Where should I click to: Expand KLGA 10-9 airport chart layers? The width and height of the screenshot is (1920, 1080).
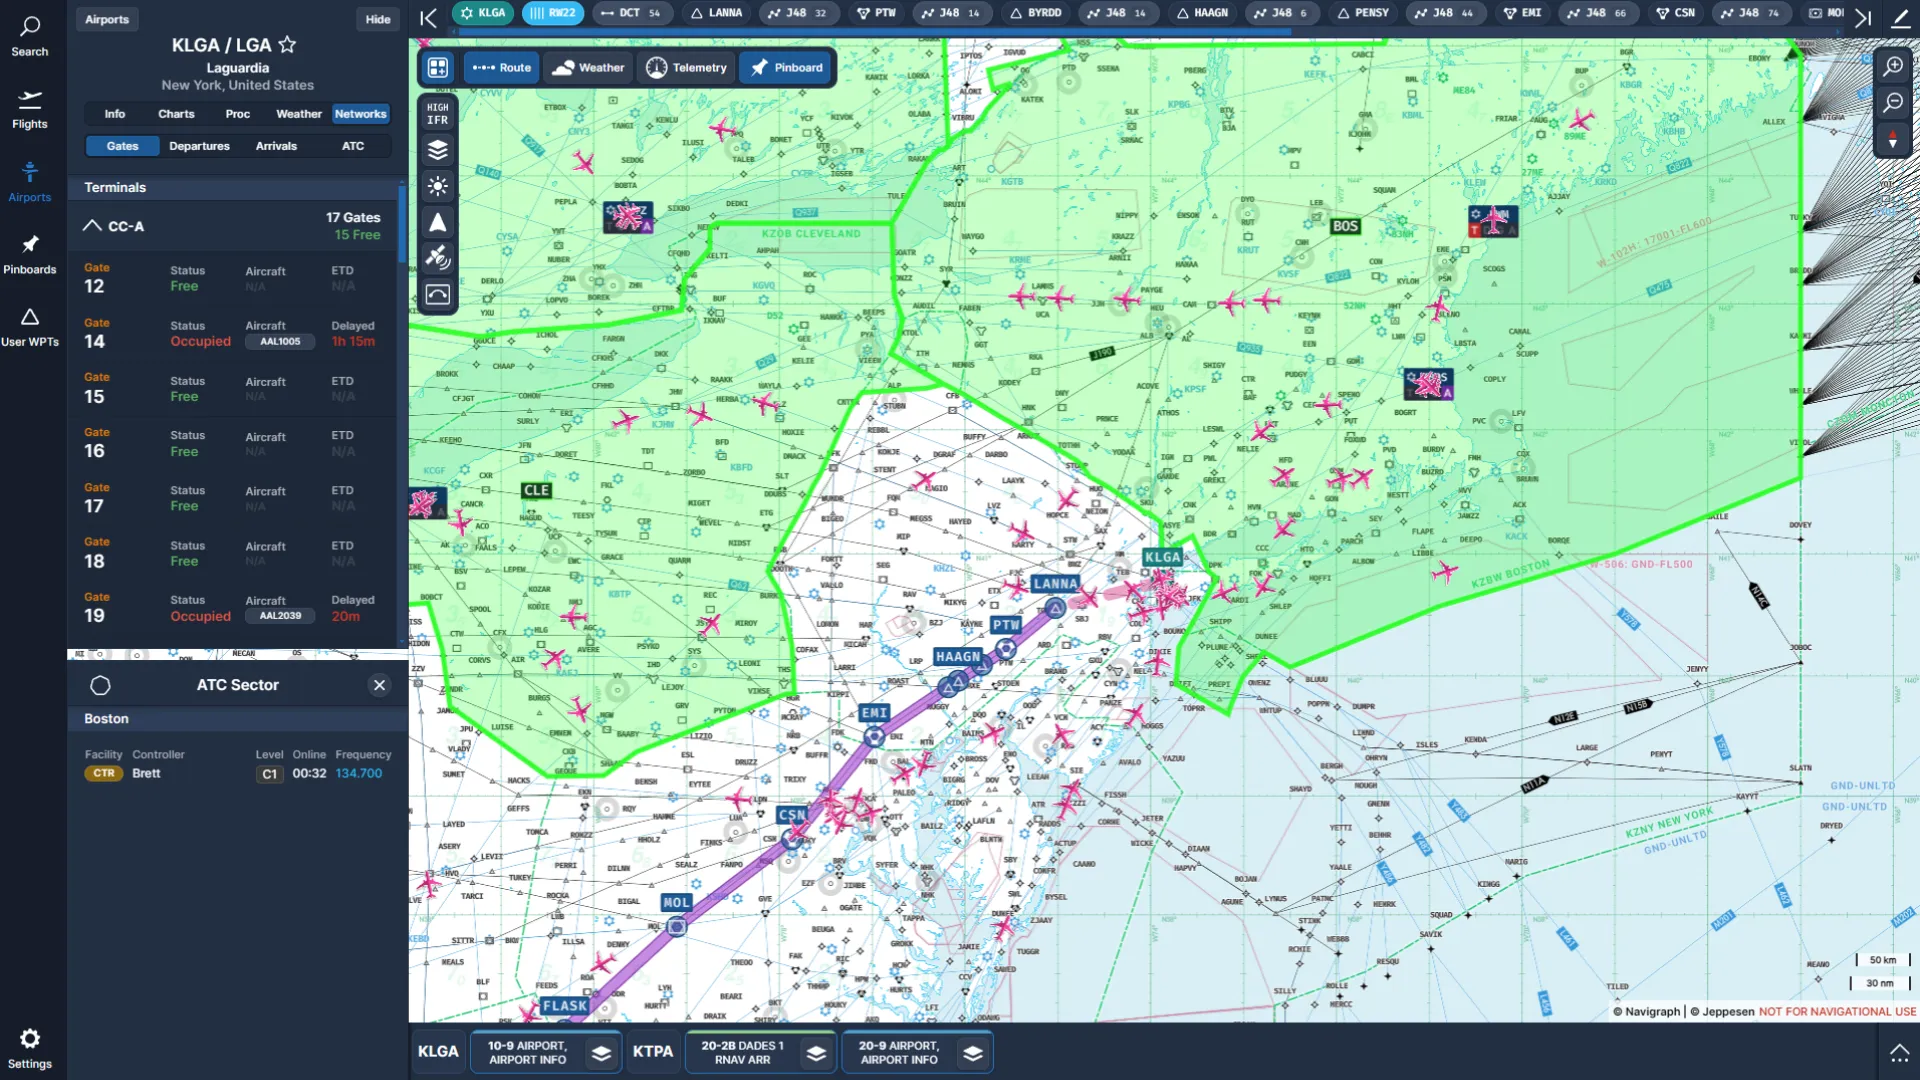(601, 1053)
